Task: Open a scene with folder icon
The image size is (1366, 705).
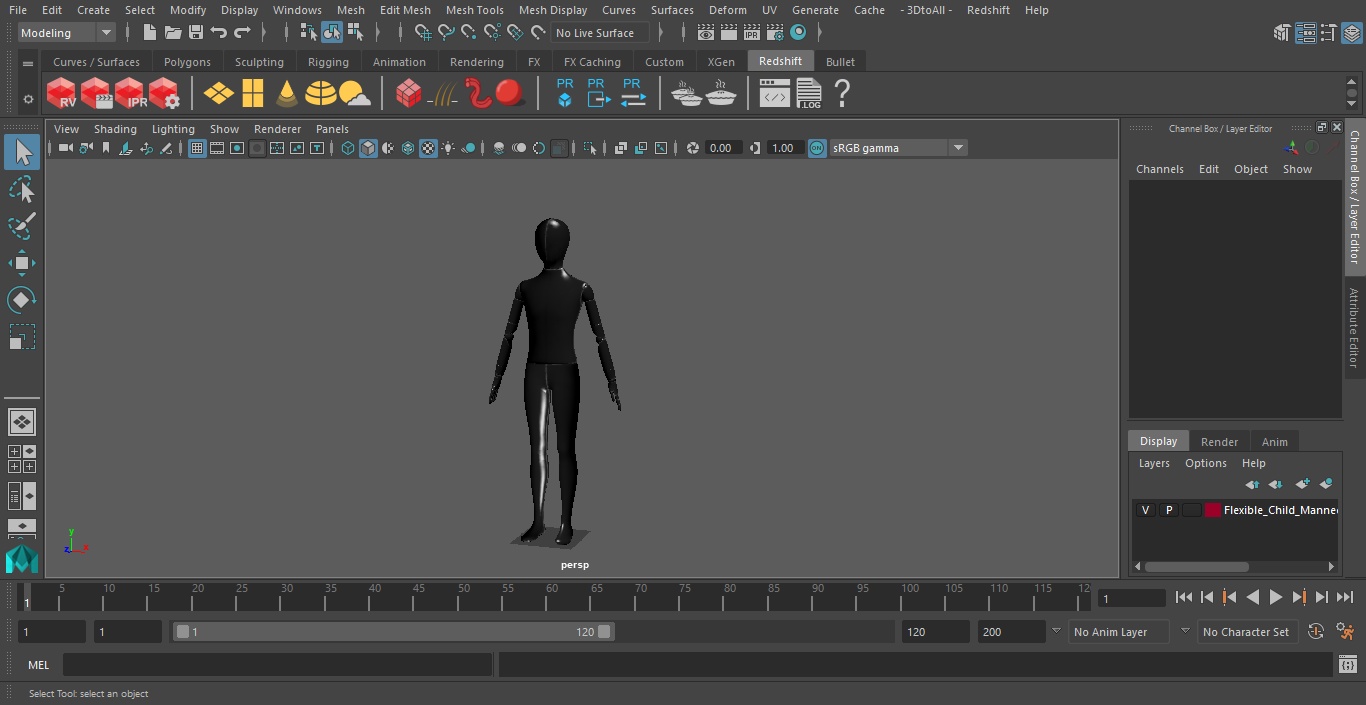Action: tap(172, 33)
